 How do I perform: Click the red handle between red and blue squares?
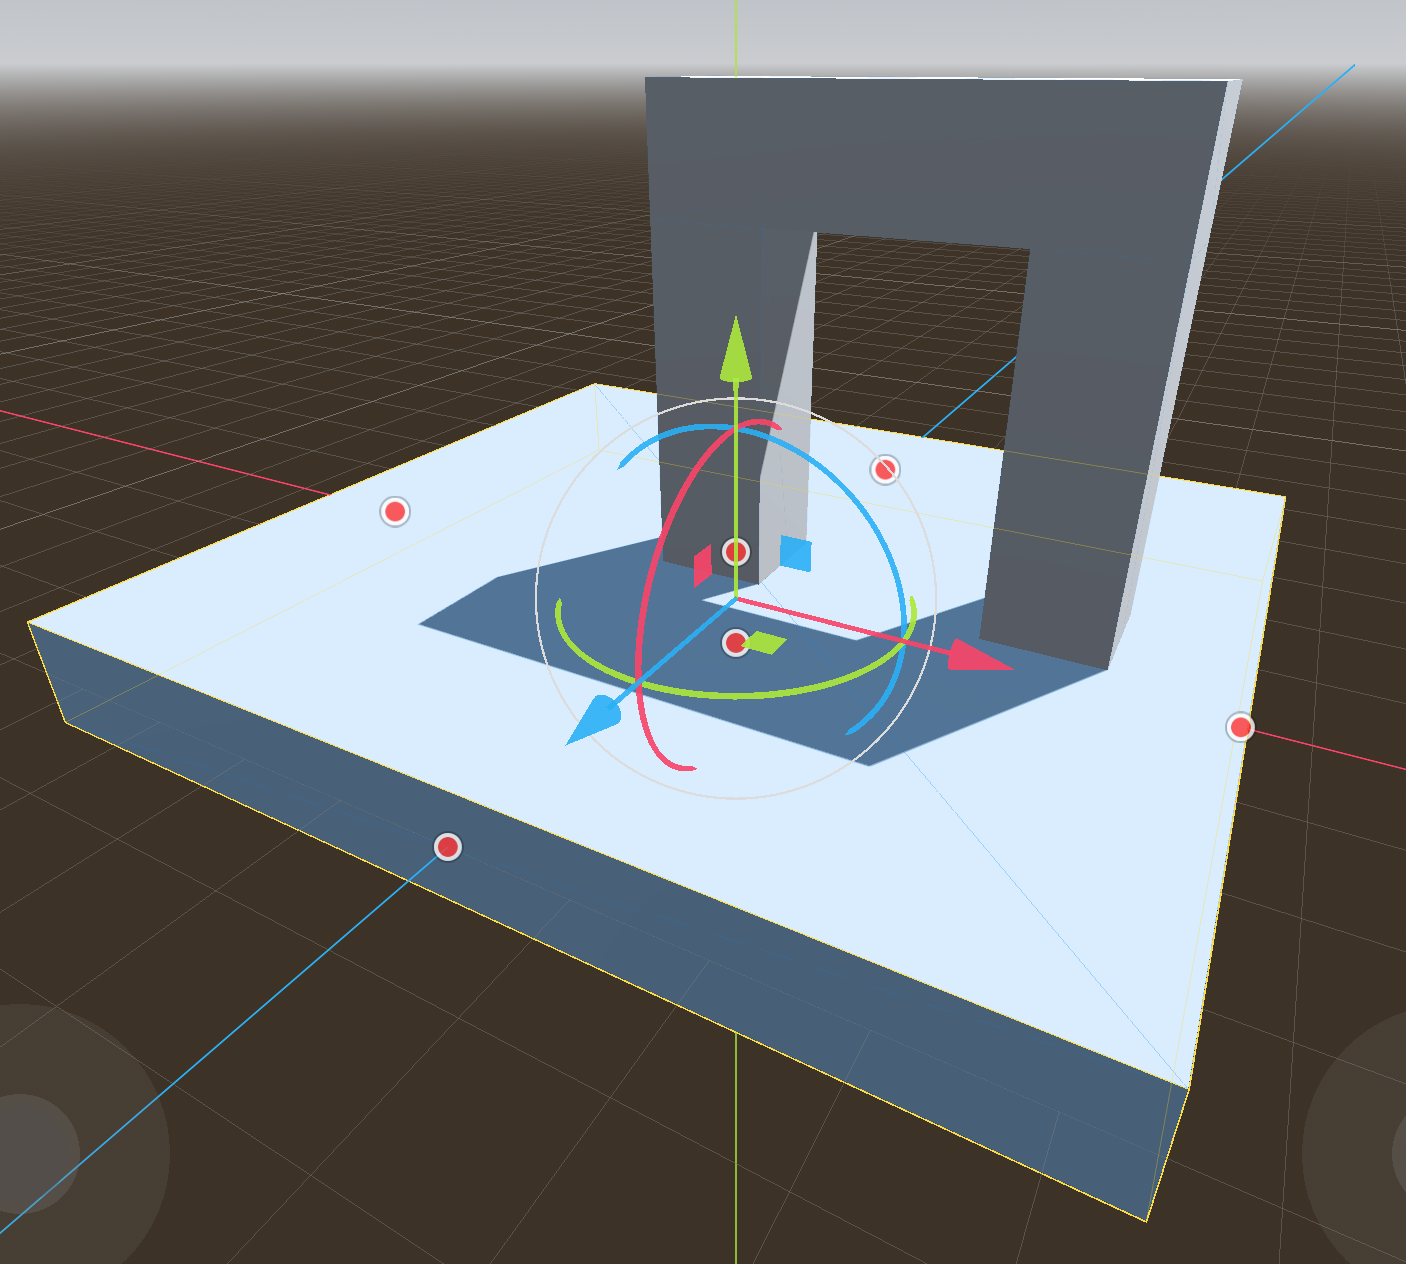tap(736, 551)
